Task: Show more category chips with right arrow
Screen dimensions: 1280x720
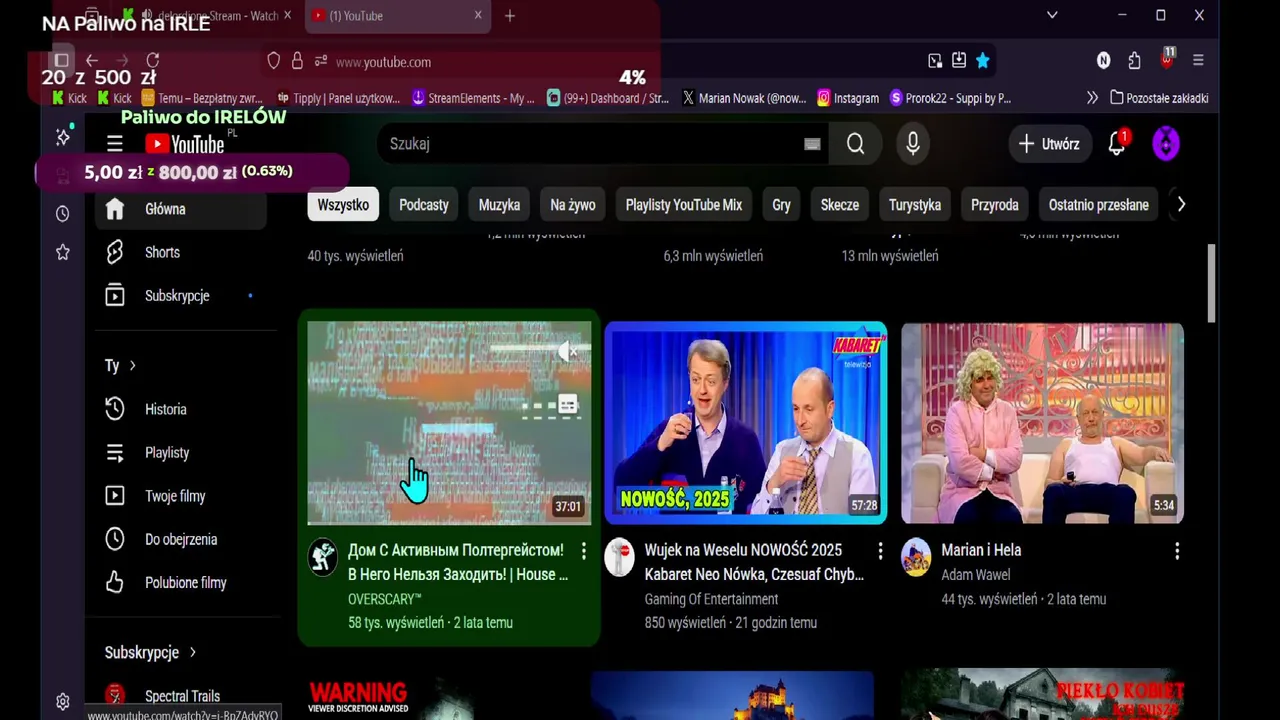Action: tap(1181, 204)
